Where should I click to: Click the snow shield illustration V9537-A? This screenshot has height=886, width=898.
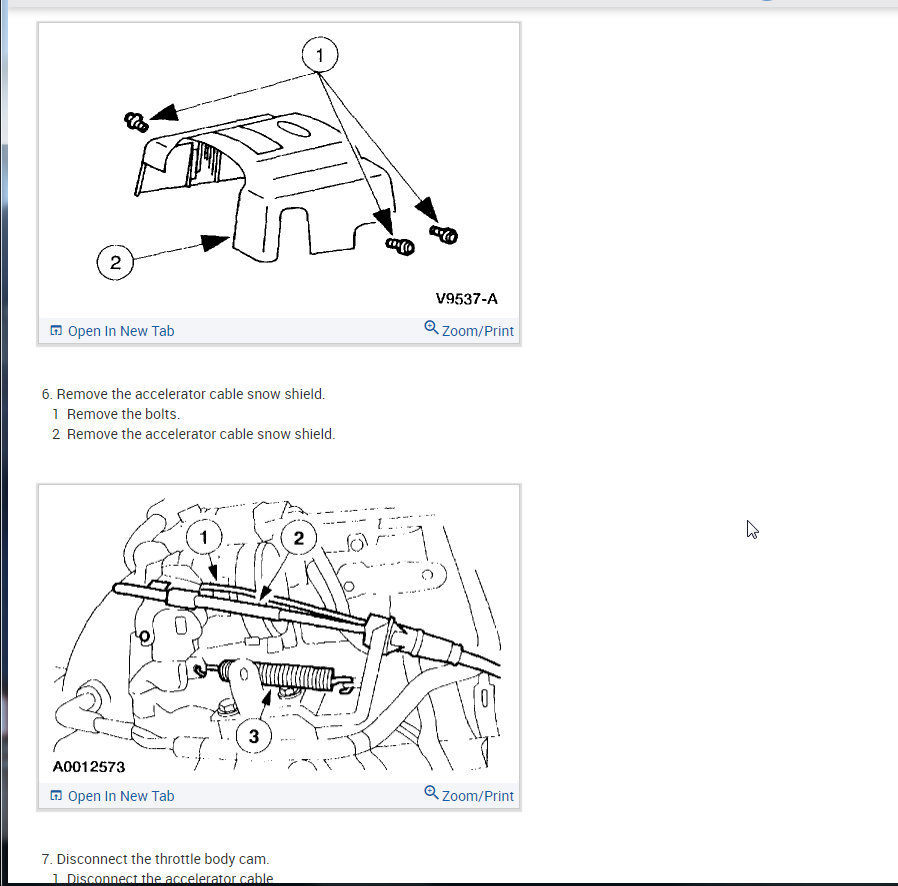[x=279, y=171]
